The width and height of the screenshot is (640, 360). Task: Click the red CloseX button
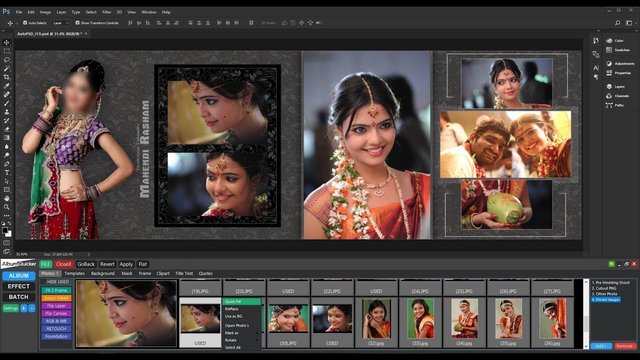64,264
